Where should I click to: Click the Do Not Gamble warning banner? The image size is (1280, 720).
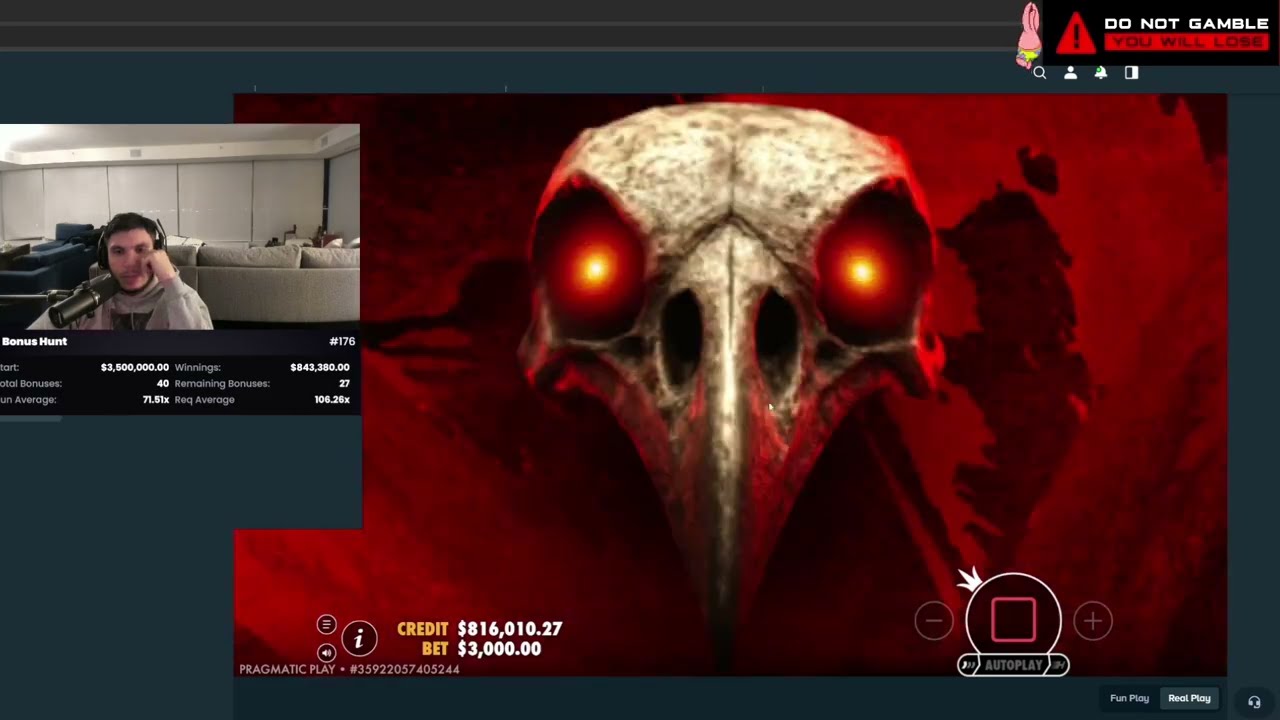click(1161, 33)
